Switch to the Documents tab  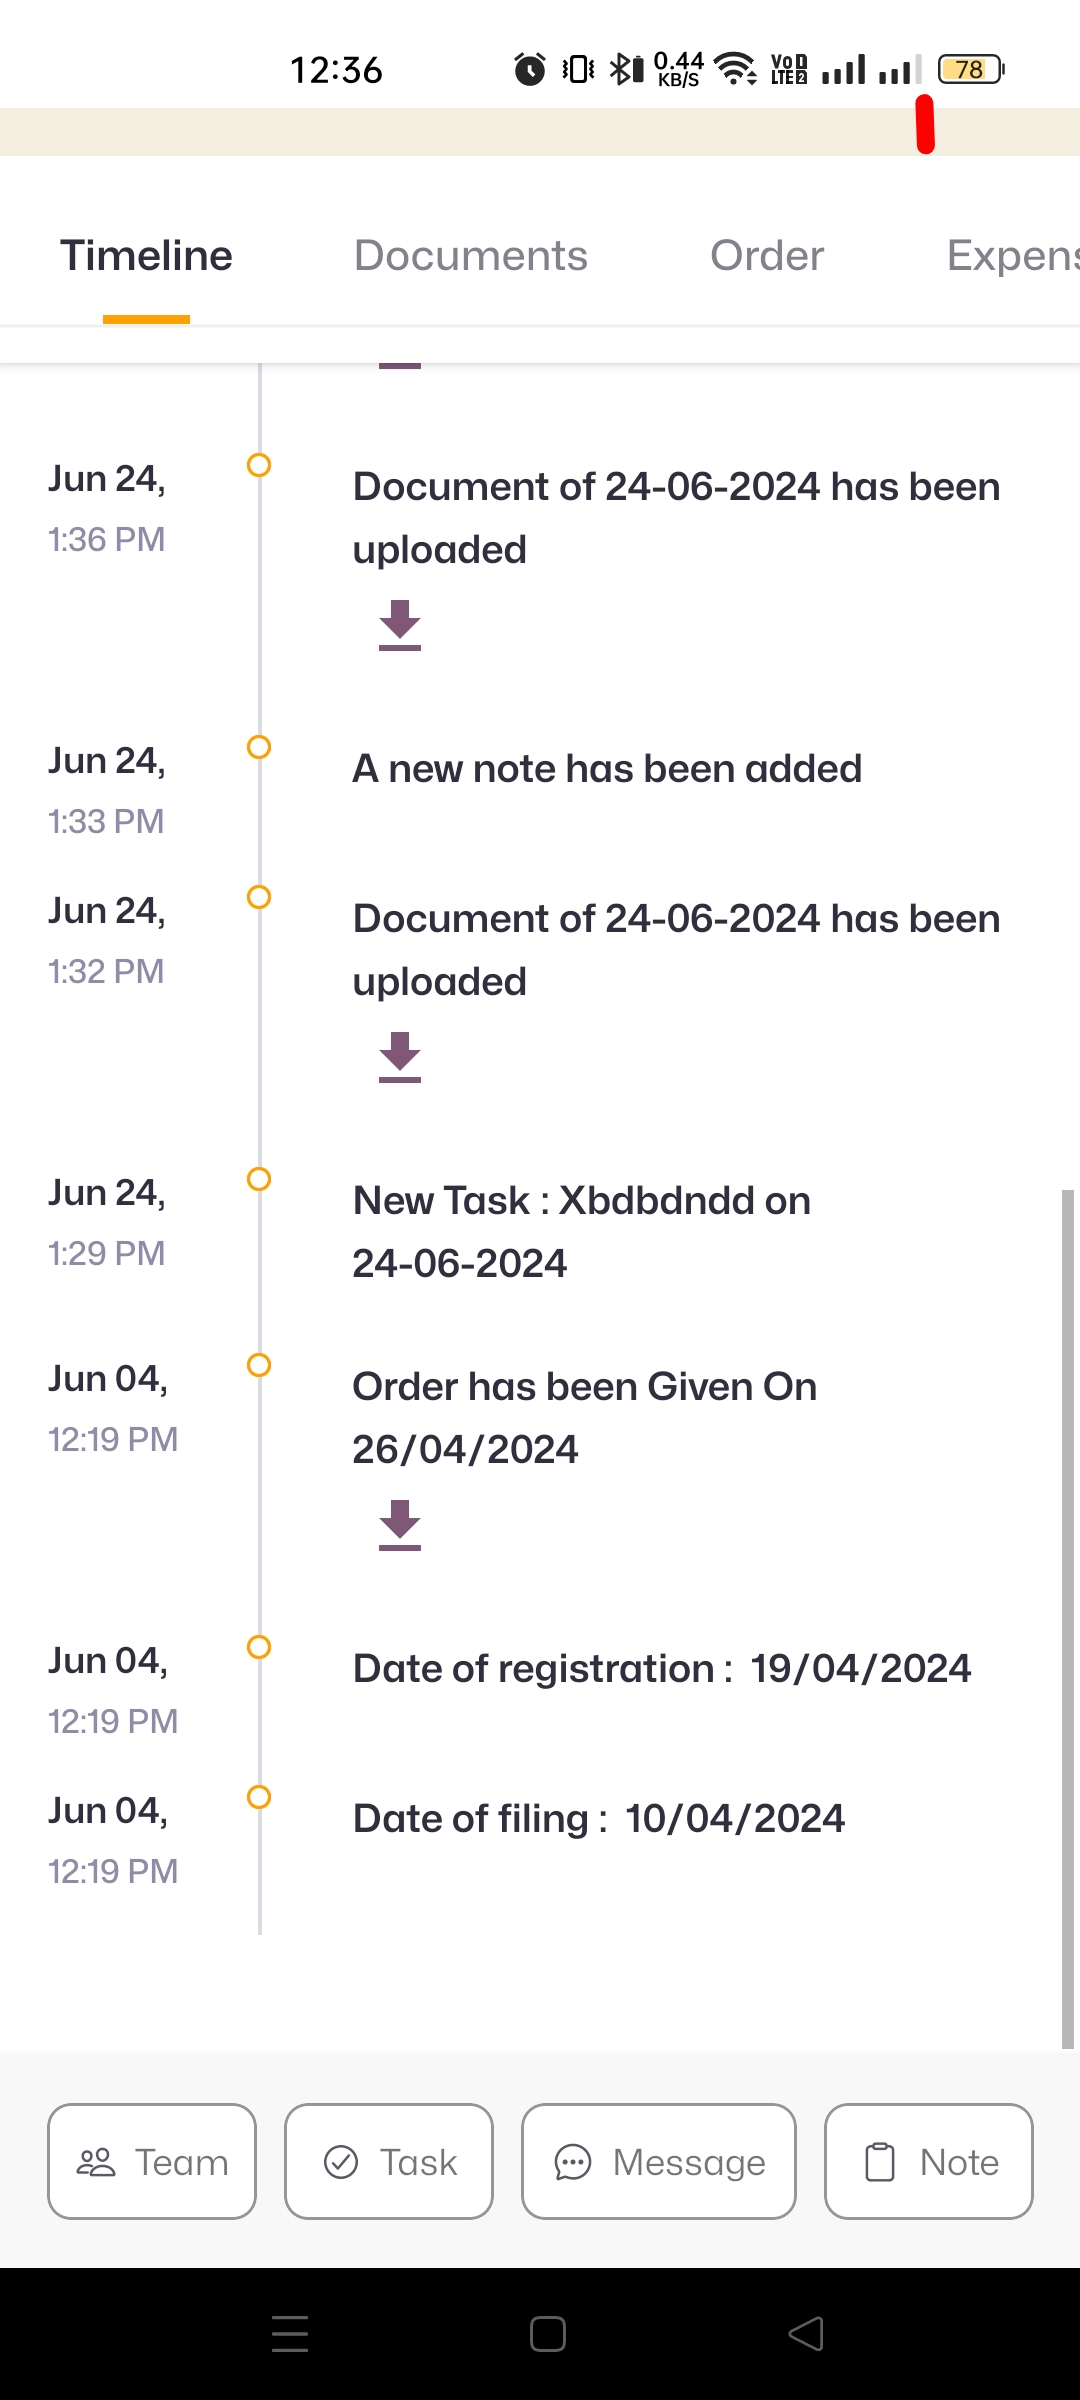(x=470, y=256)
